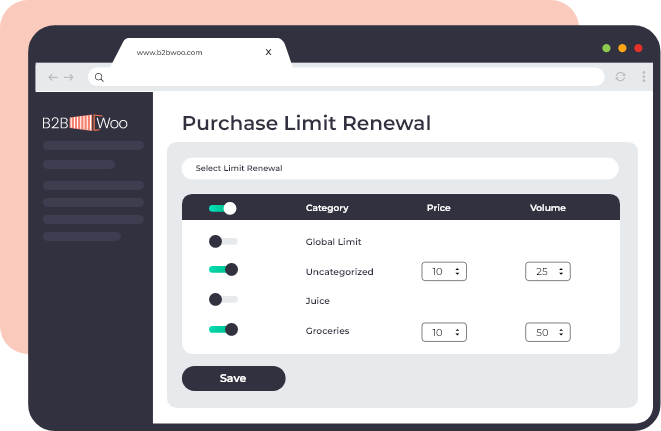
Task: Click the Price column header
Action: tap(438, 208)
